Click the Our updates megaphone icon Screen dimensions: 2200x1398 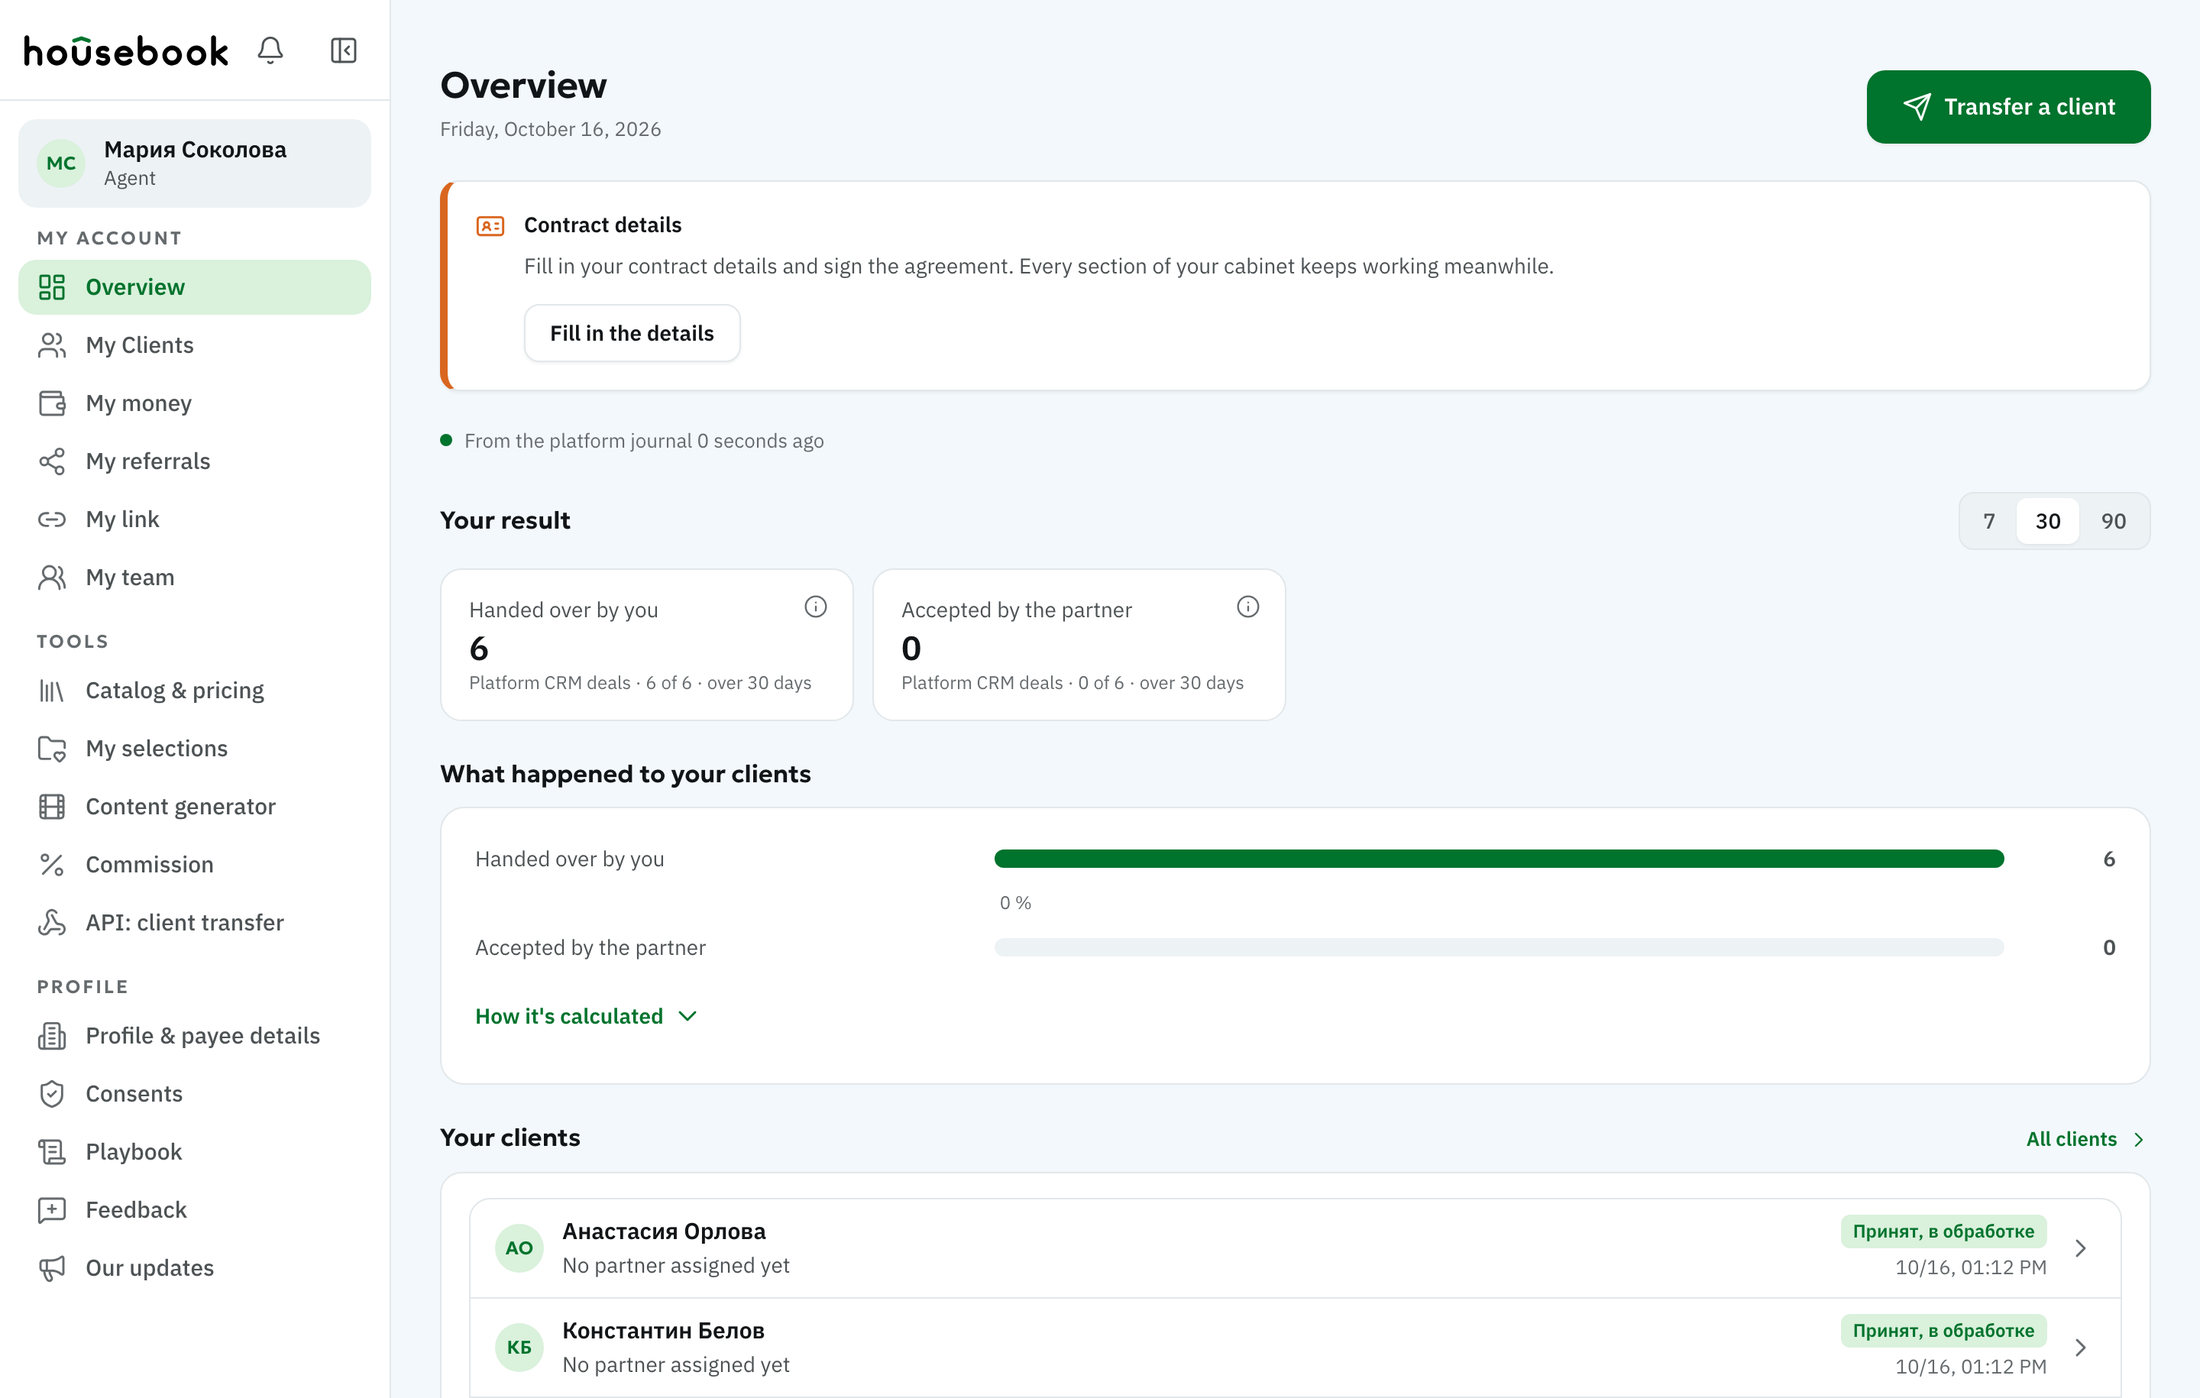click(x=52, y=1268)
